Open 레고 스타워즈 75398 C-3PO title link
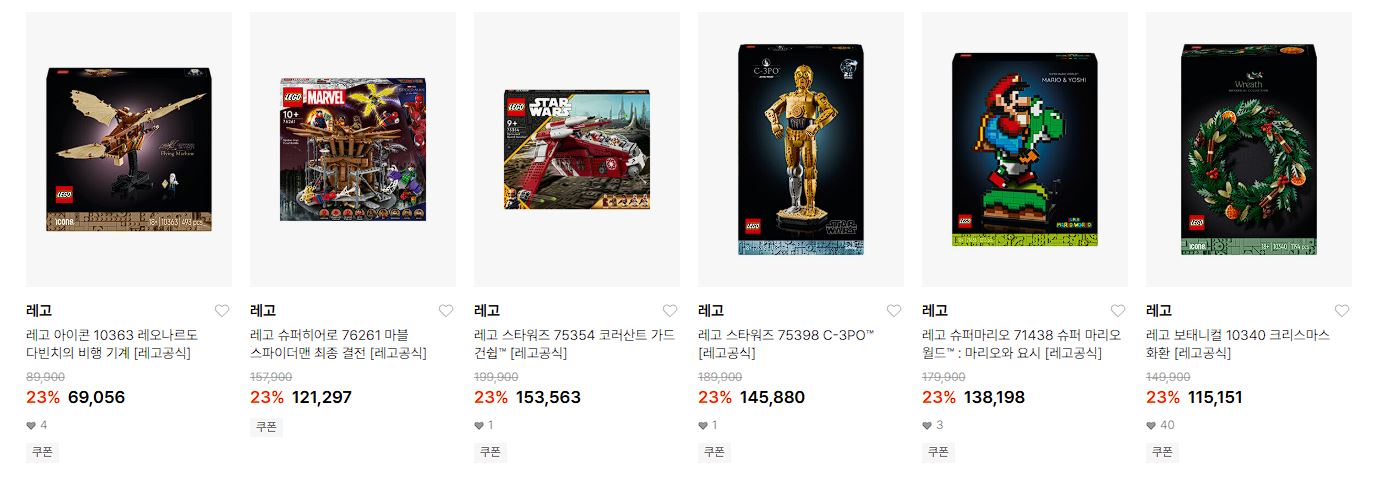Viewport: 1374px width, 485px height. (786, 344)
